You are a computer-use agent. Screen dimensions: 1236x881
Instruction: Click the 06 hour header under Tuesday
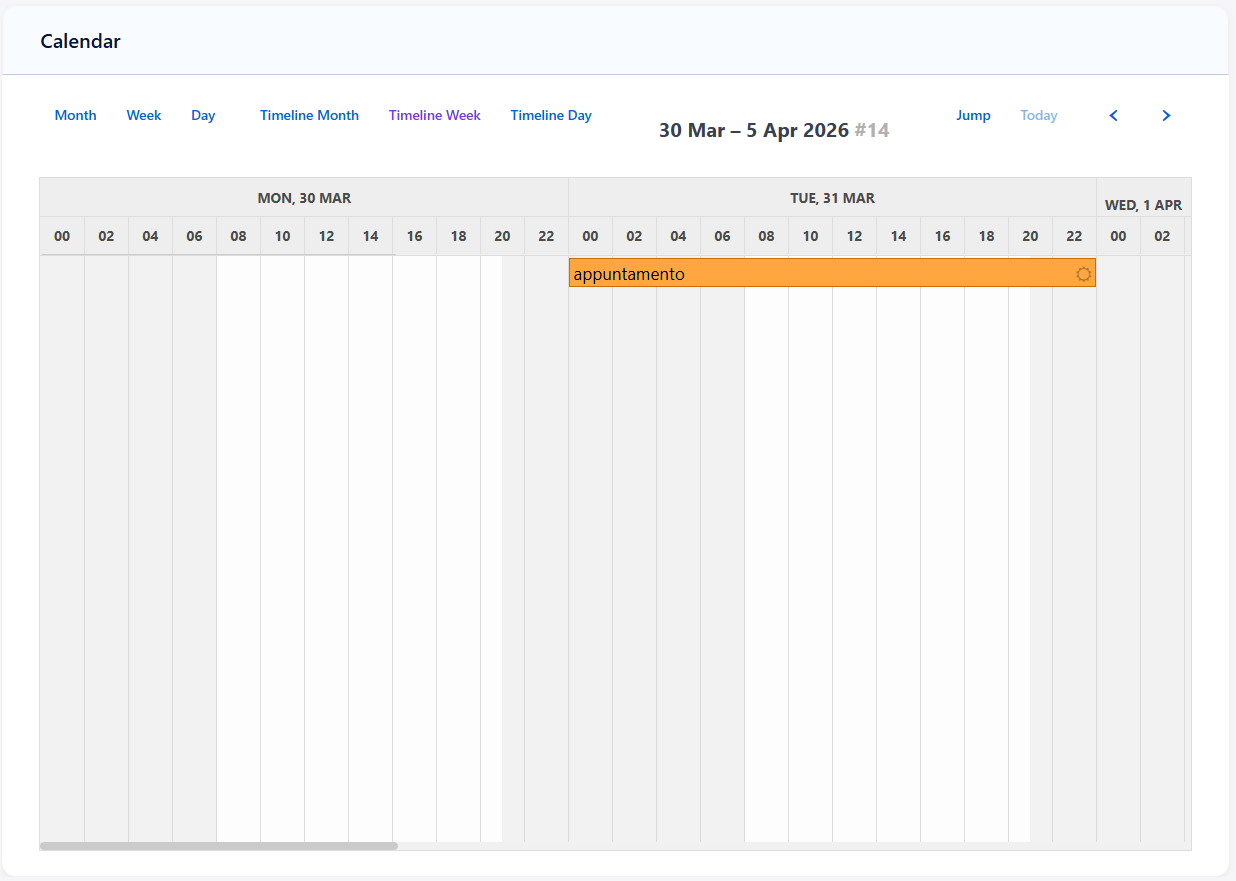722,237
